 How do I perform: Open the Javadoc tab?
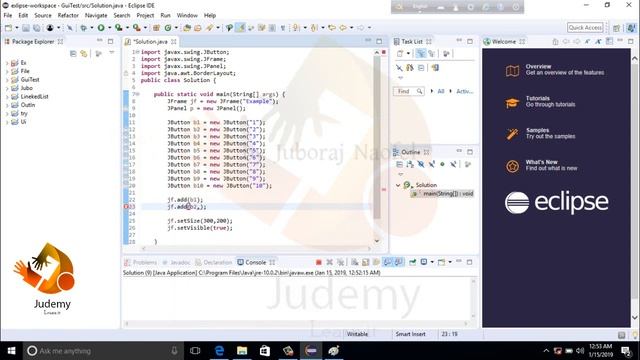tap(176, 262)
